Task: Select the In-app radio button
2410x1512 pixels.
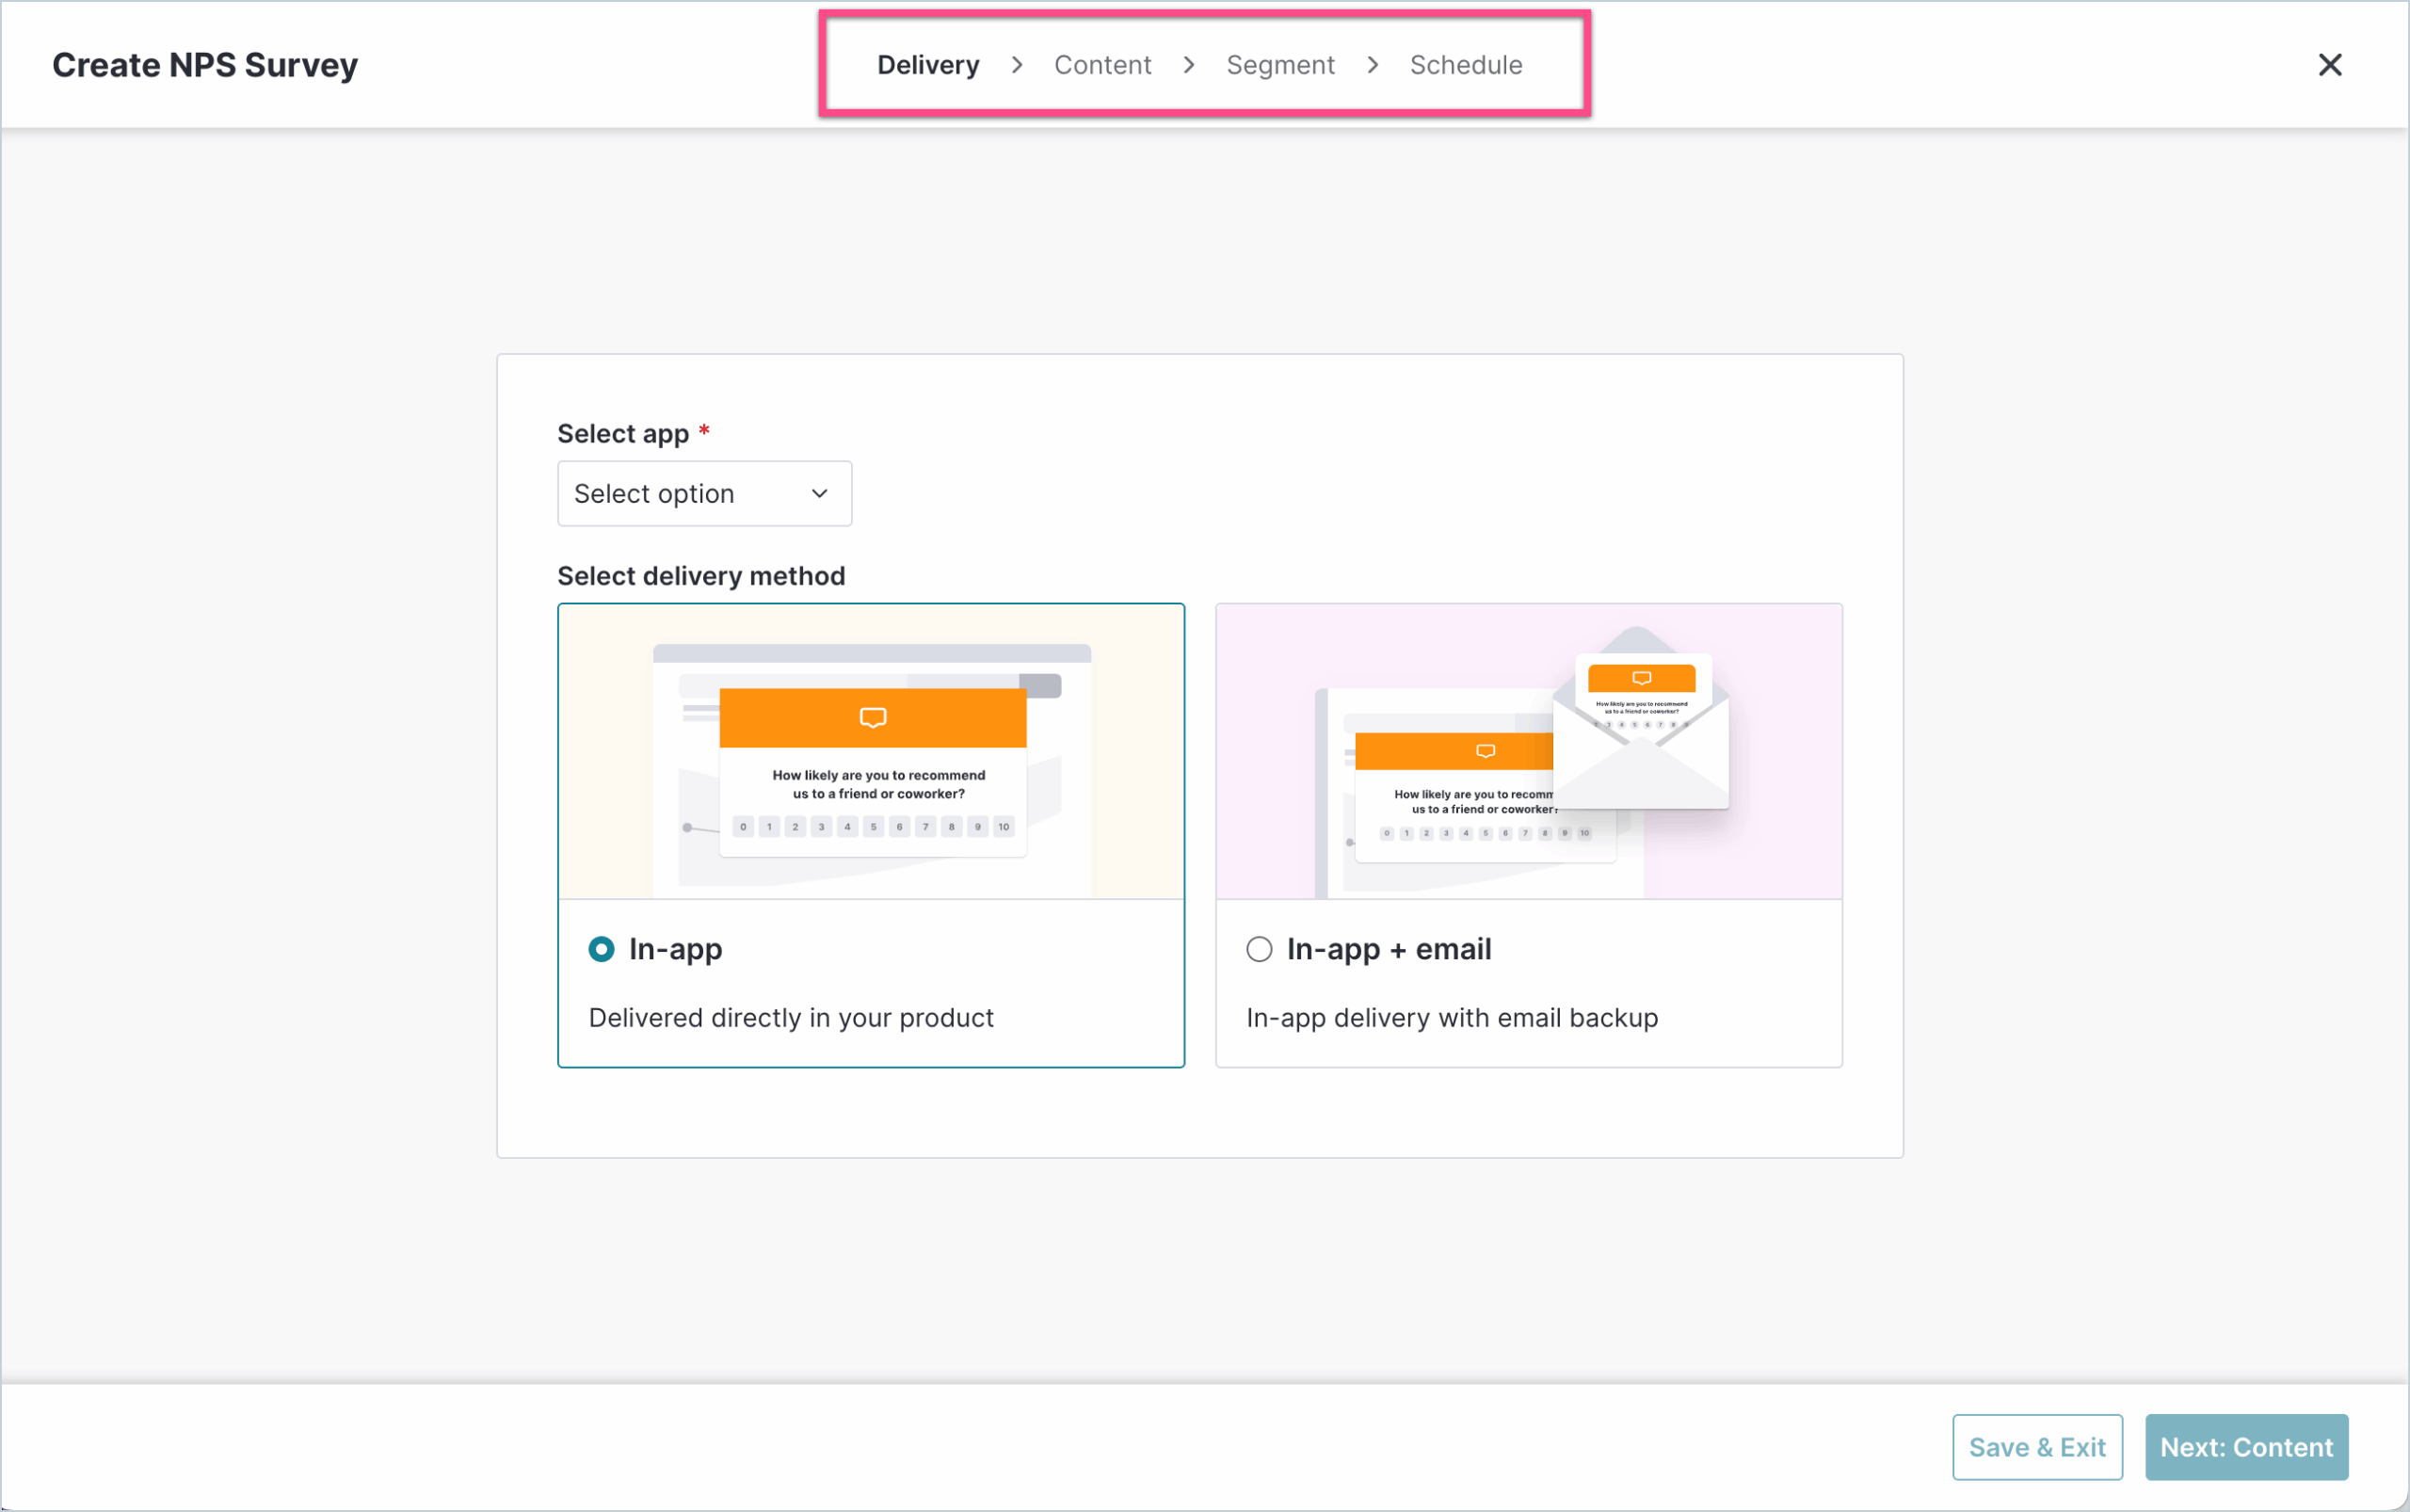Action: (601, 948)
